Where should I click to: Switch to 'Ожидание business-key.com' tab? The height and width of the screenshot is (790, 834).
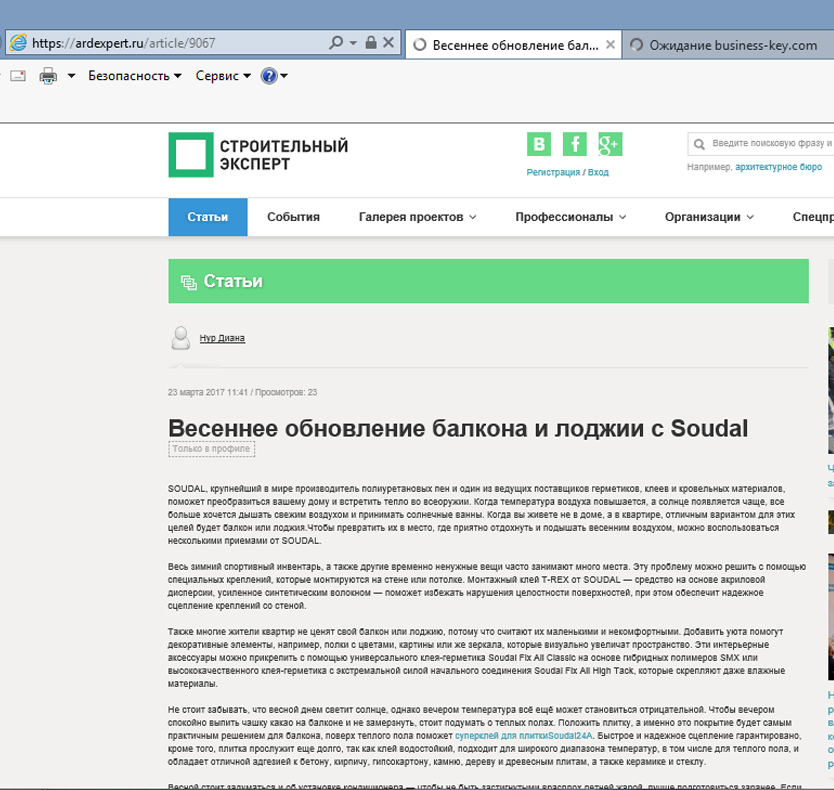(x=728, y=45)
